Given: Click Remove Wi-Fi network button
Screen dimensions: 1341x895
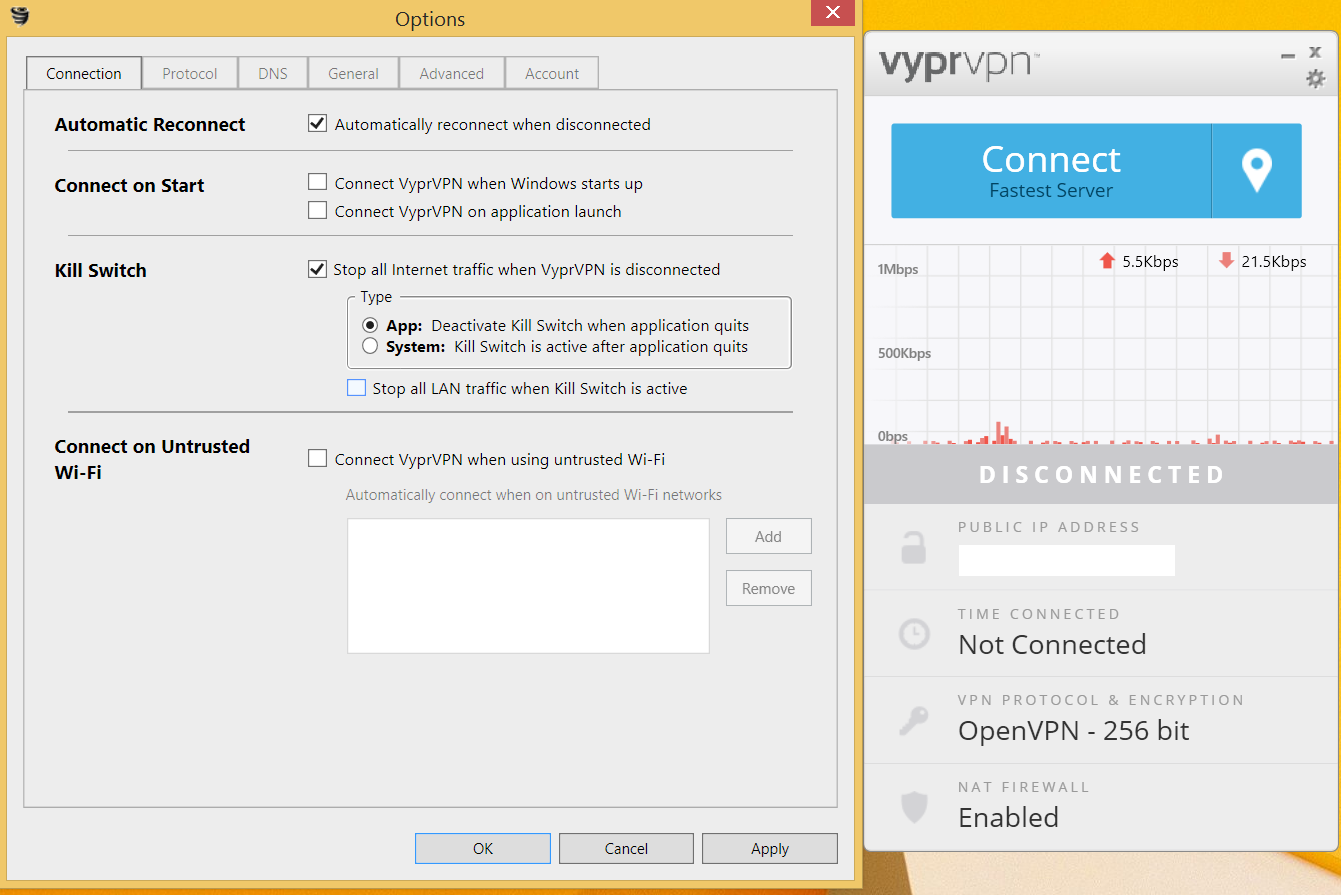Looking at the screenshot, I should tap(768, 588).
